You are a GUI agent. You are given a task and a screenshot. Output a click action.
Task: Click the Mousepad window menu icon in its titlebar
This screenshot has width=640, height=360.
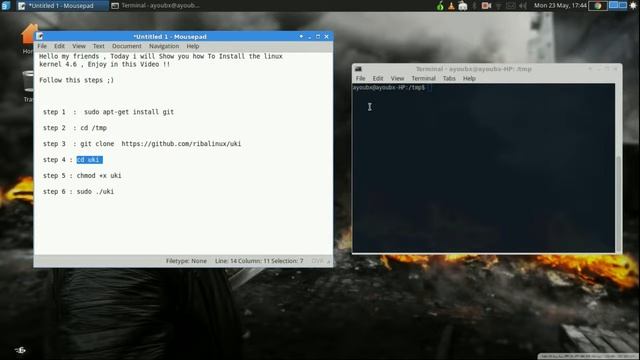point(40,36)
